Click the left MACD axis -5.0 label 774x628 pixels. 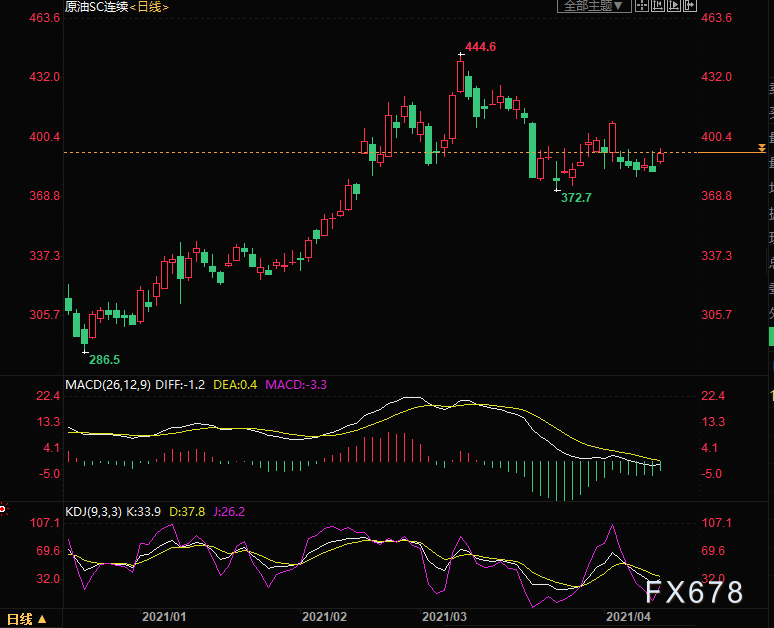point(48,474)
